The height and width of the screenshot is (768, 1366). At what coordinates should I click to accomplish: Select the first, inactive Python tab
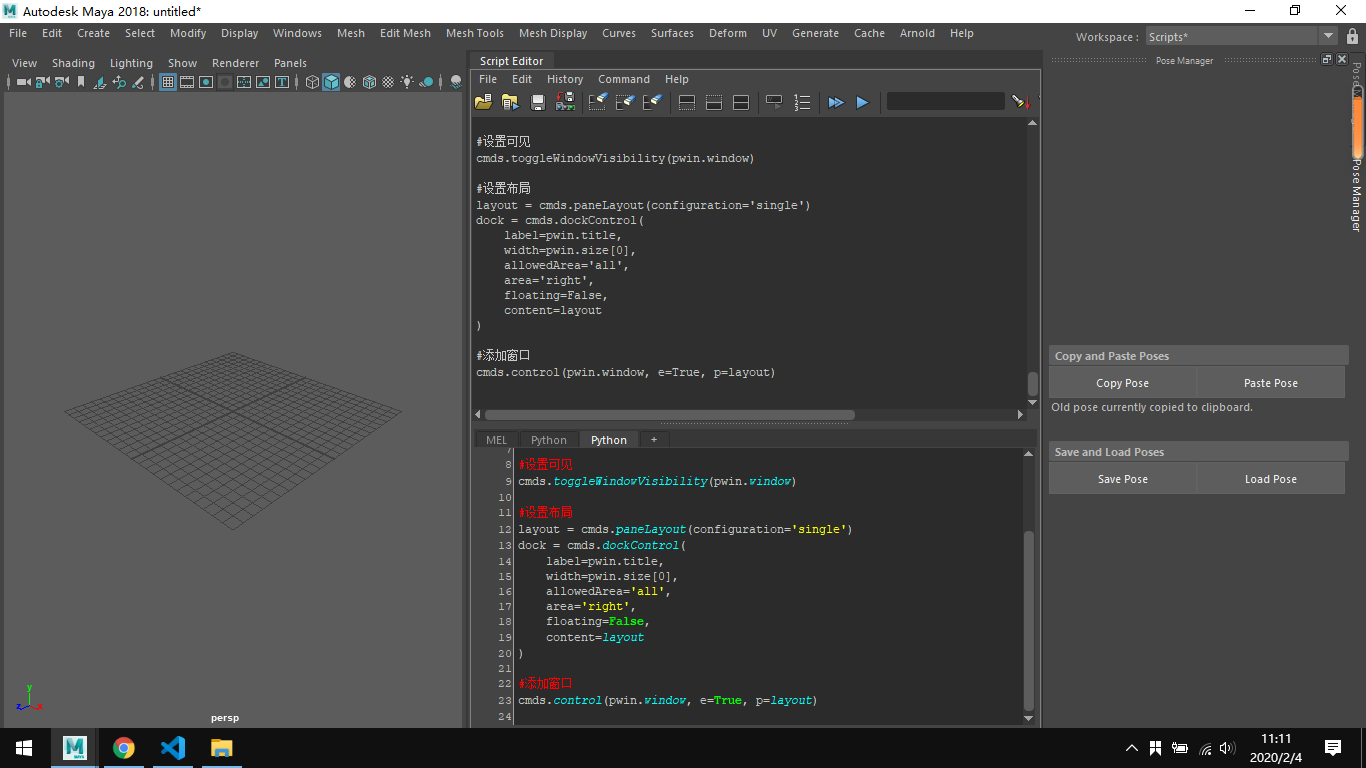[x=549, y=440]
